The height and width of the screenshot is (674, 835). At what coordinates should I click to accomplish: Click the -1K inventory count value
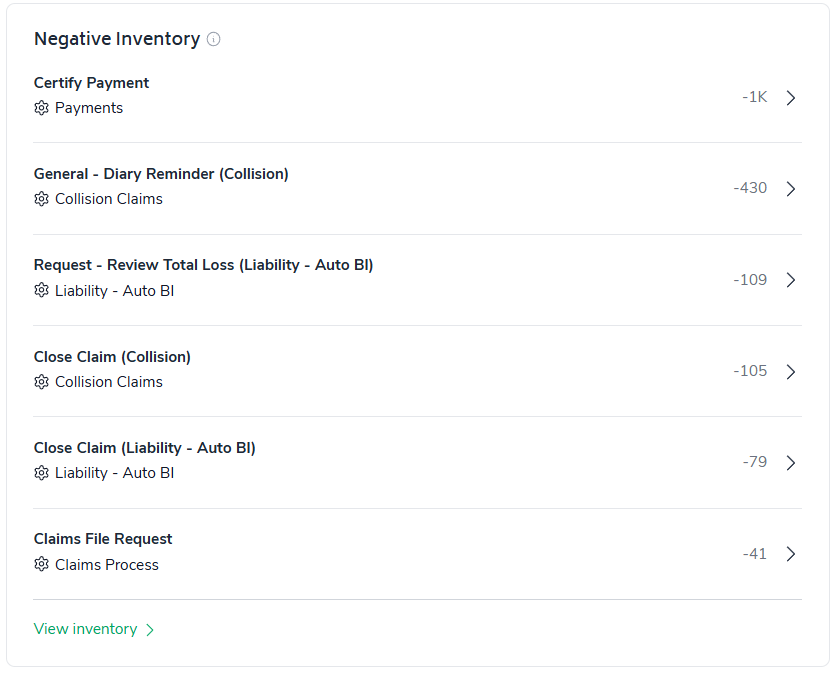coord(755,97)
